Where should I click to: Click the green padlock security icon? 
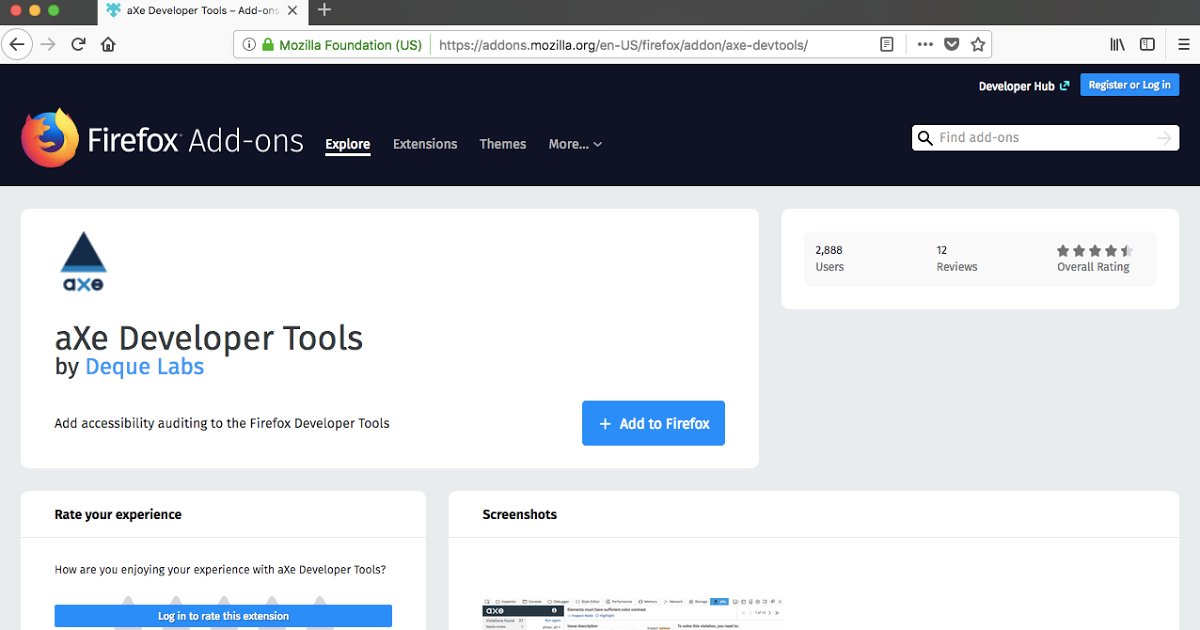coord(267,45)
